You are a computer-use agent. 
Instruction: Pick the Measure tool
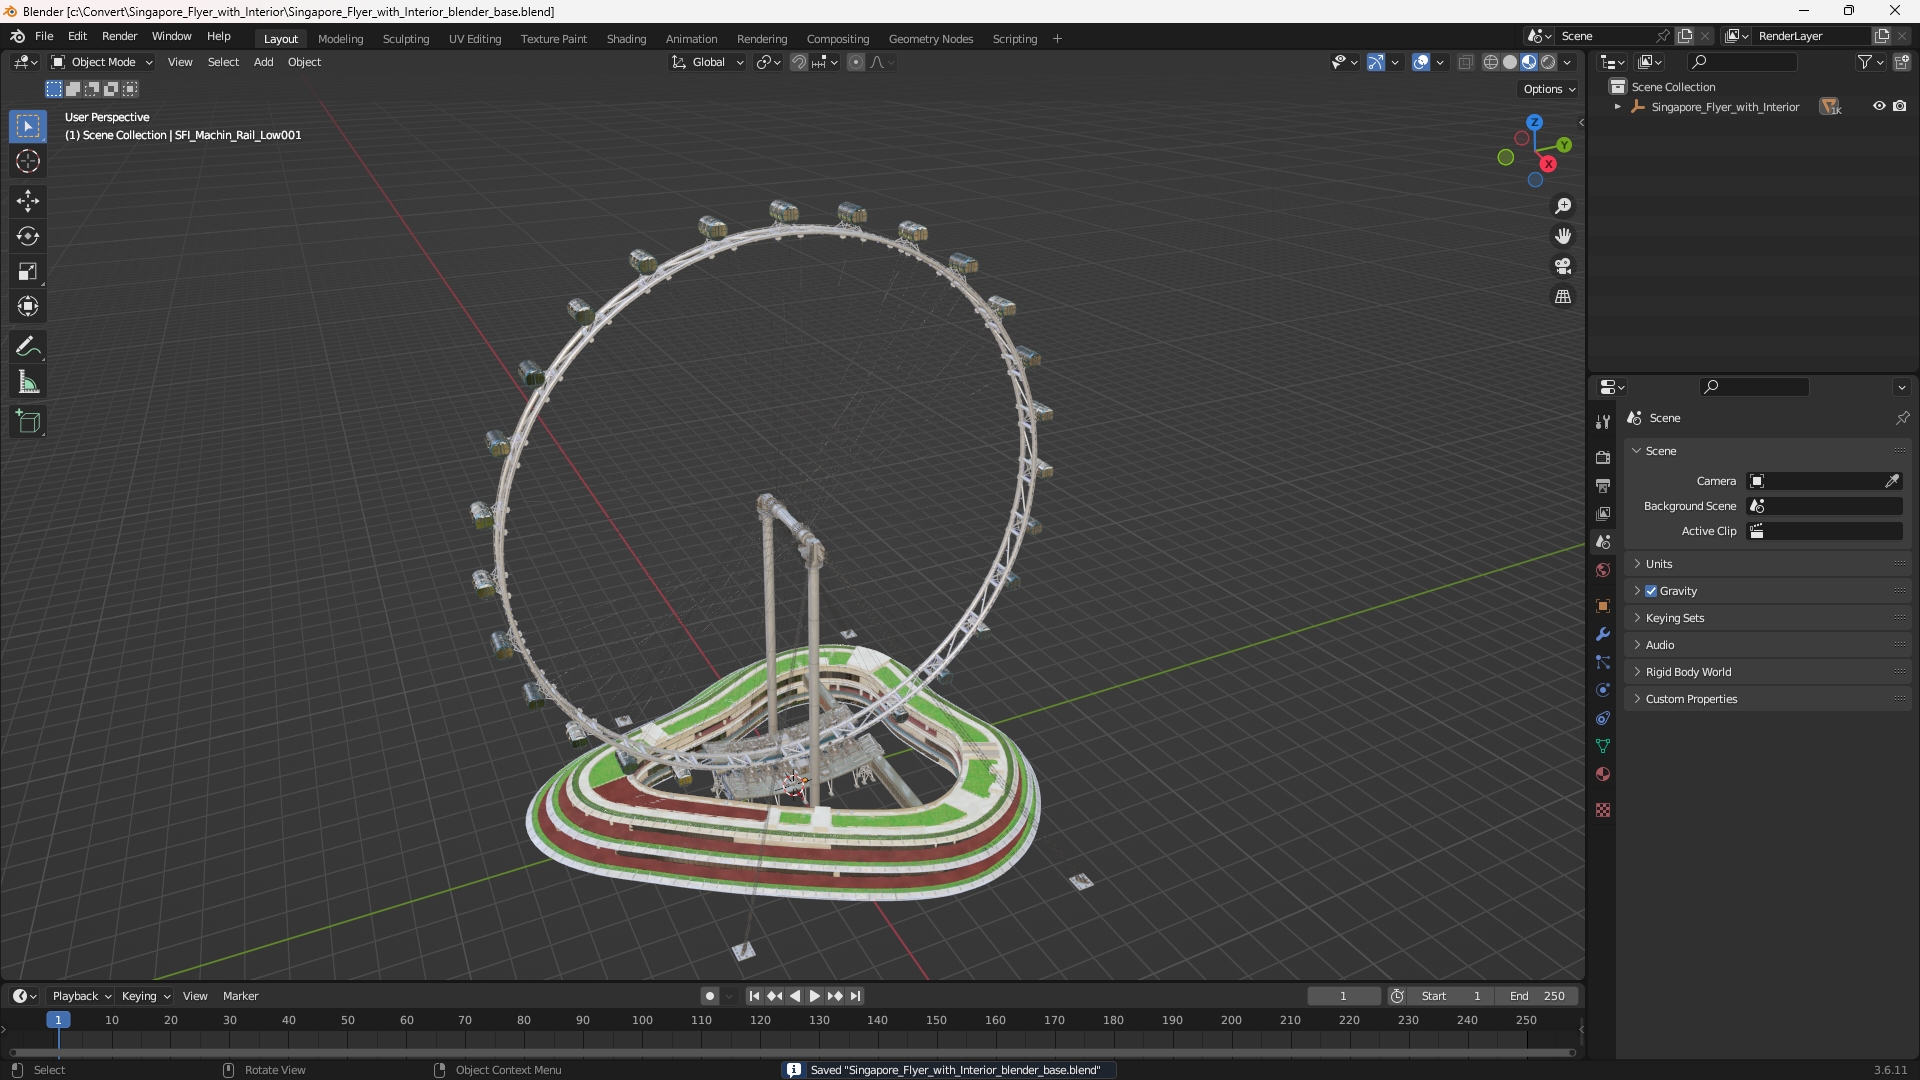click(x=28, y=382)
